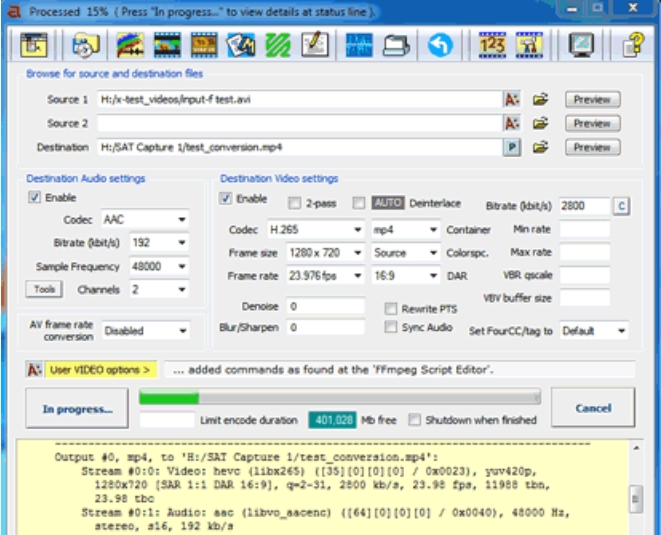Viewport: 661px width, 535px height.
Task: Open the audio Codec AAC dropdown
Action: tap(145, 220)
